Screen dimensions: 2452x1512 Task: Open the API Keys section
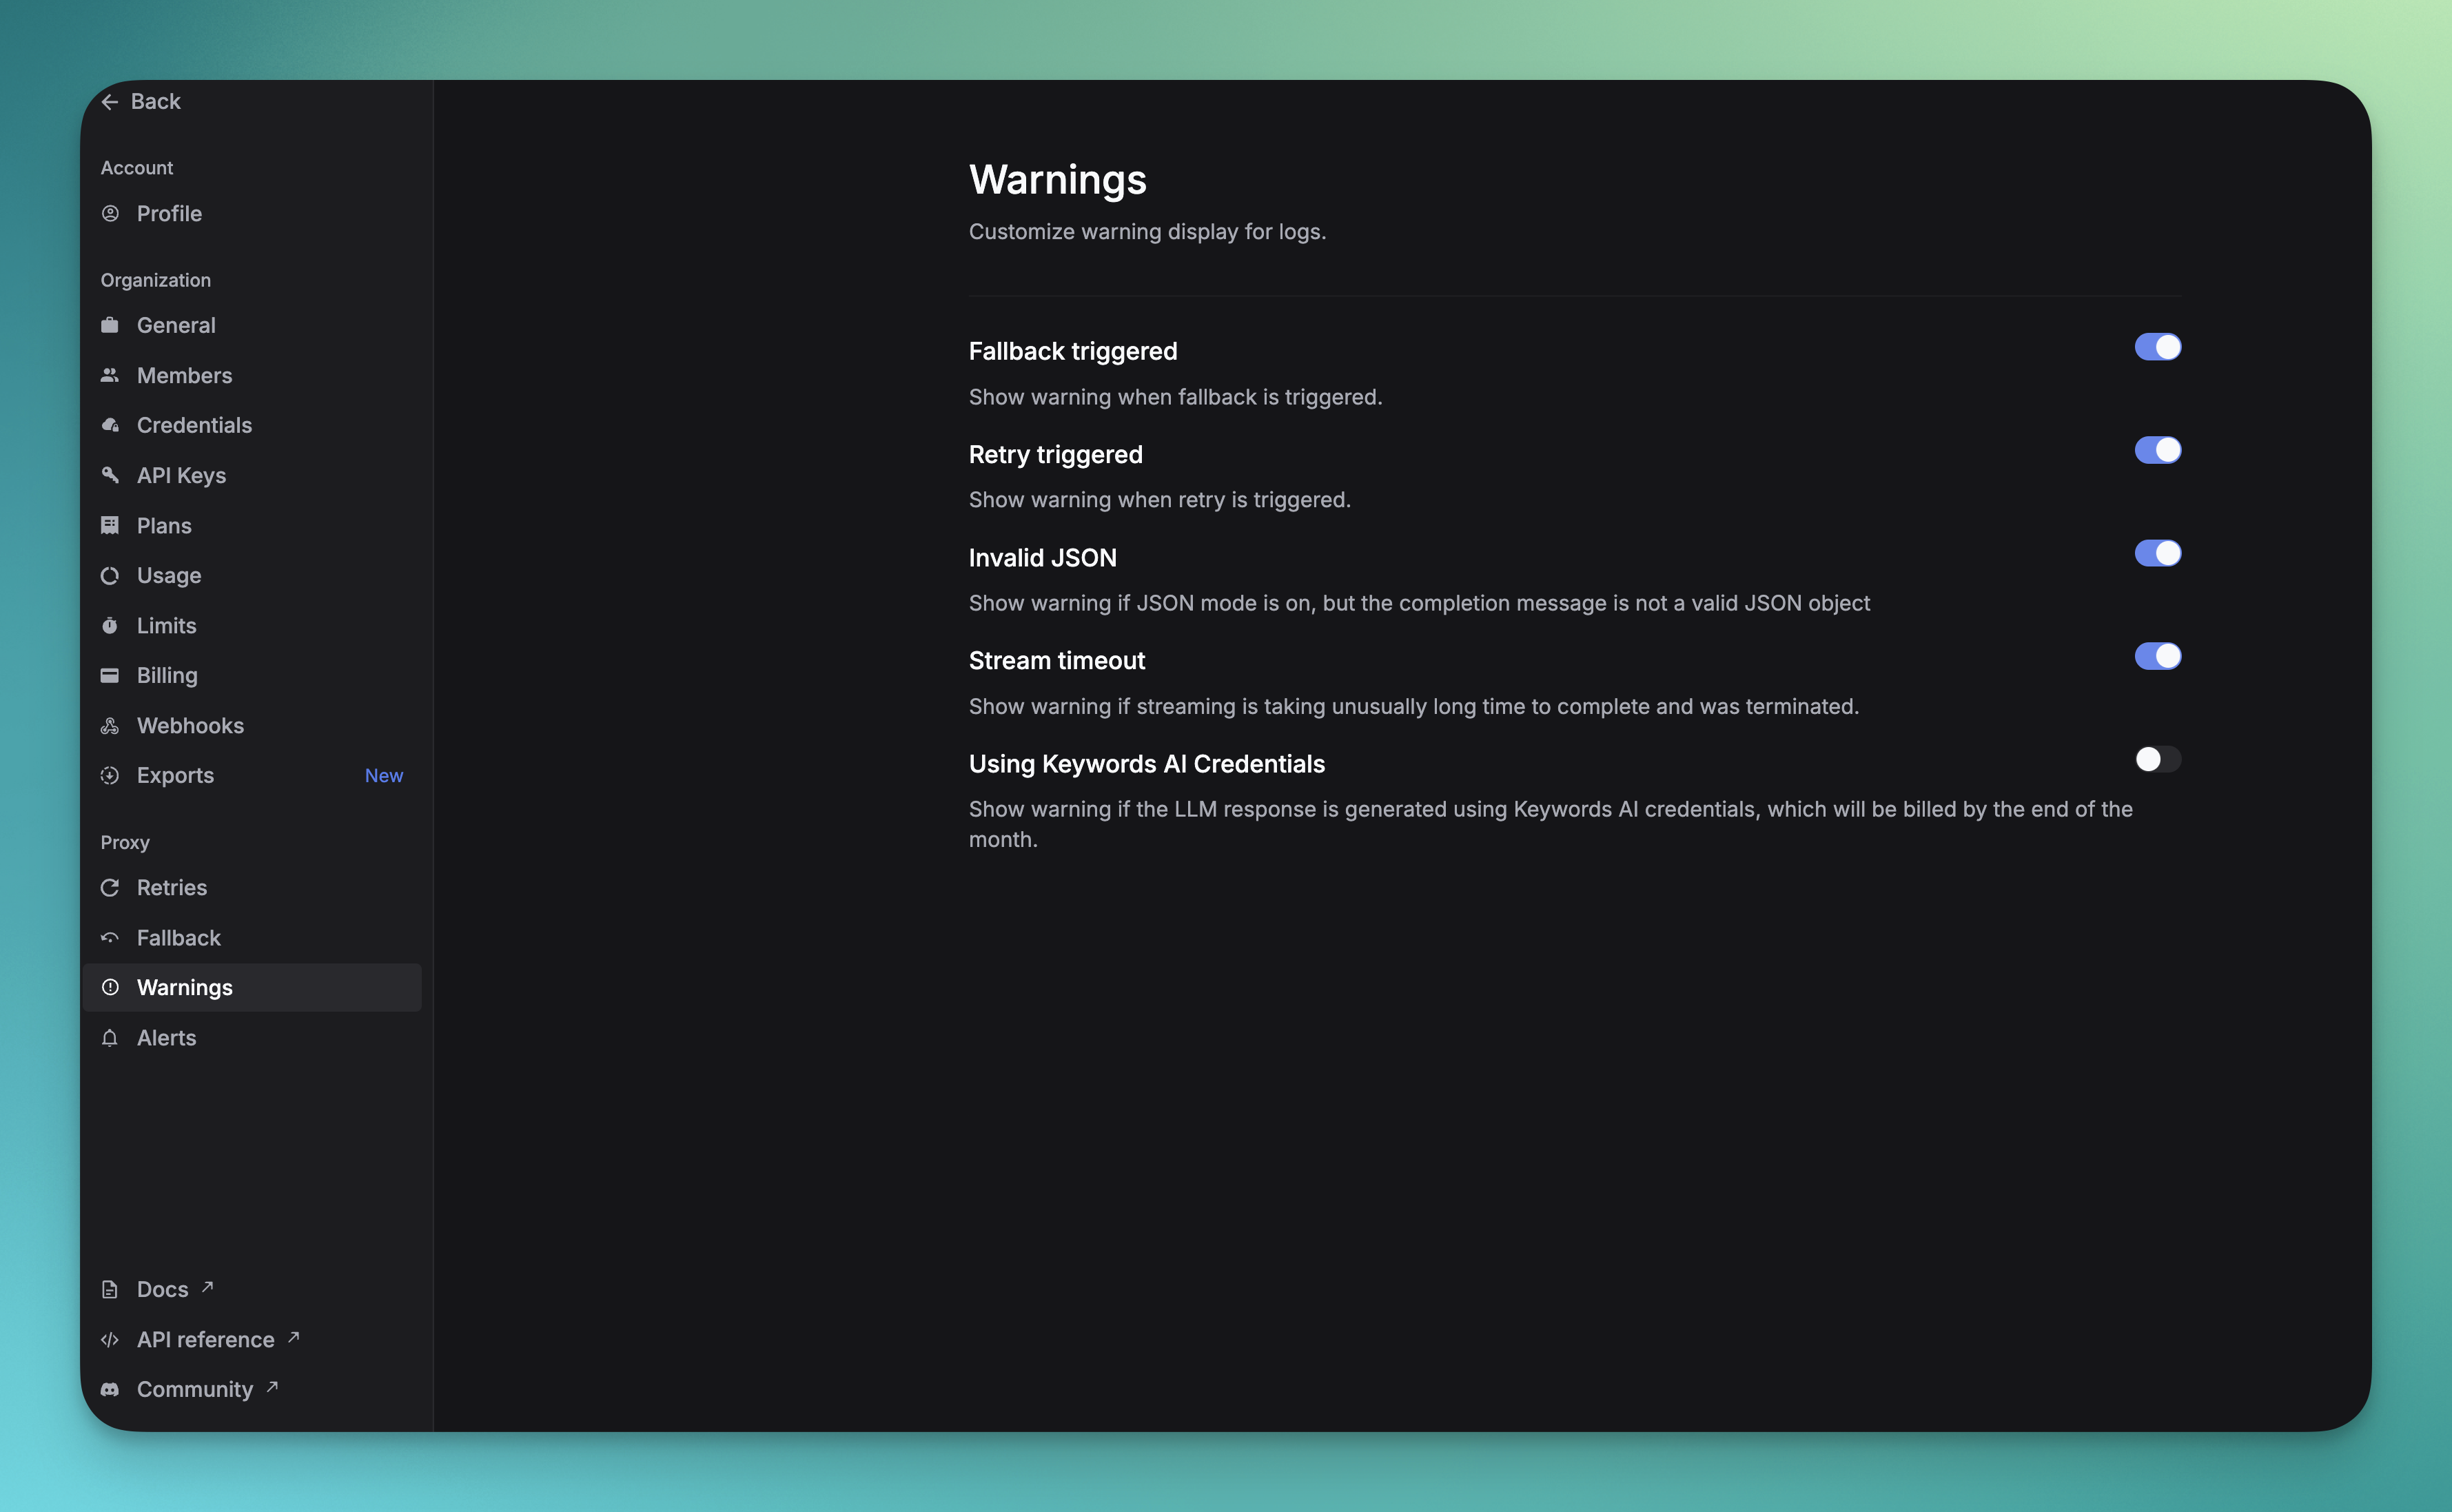click(252, 475)
